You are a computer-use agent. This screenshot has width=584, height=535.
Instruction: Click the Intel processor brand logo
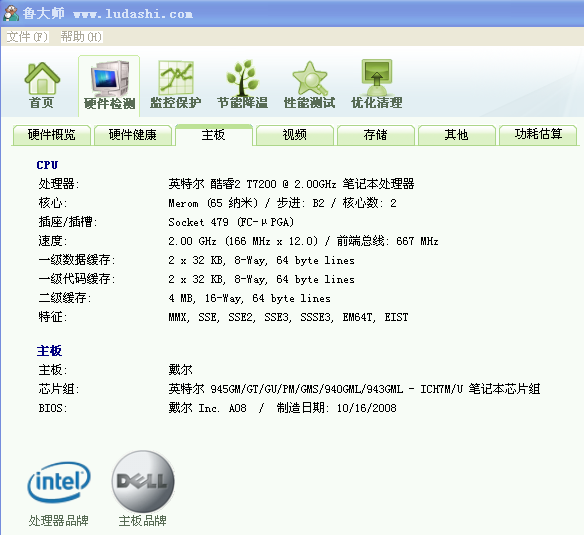59,482
